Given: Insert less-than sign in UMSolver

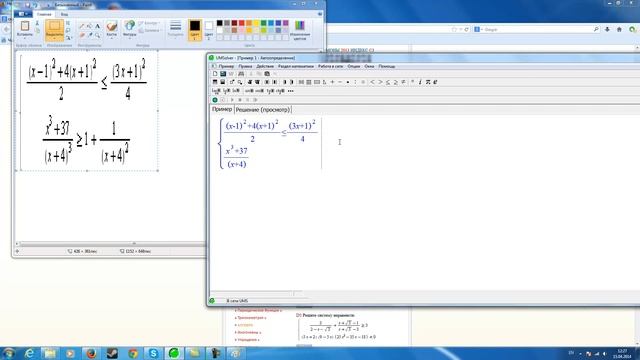Looking at the screenshot, I should [372, 82].
